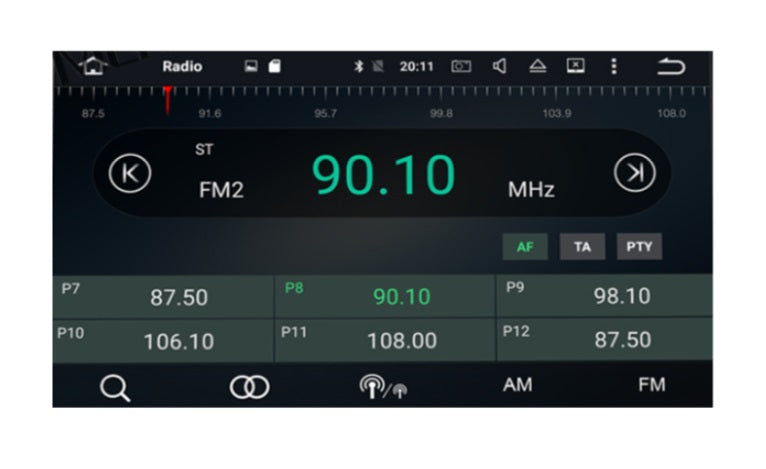Tap the speaker volume icon
The height and width of the screenshot is (469, 766).
point(499,66)
